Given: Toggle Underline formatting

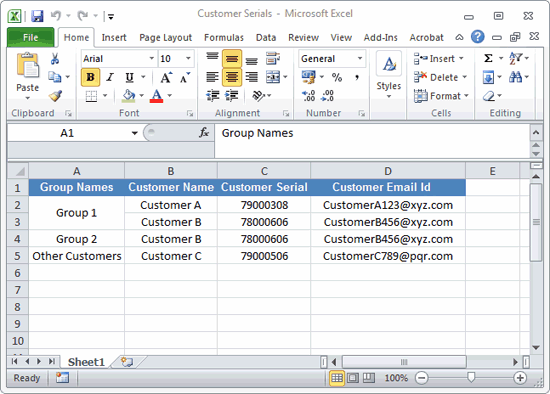Looking at the screenshot, I should point(129,77).
